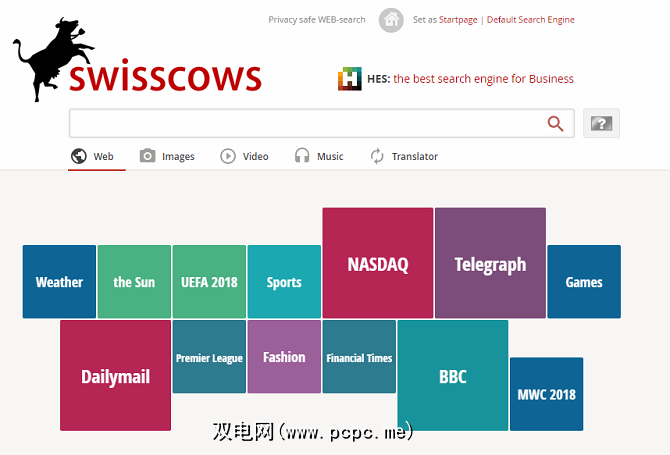Screen dimensions: 670x455
Task: Open the BBC tile
Action: point(453,376)
